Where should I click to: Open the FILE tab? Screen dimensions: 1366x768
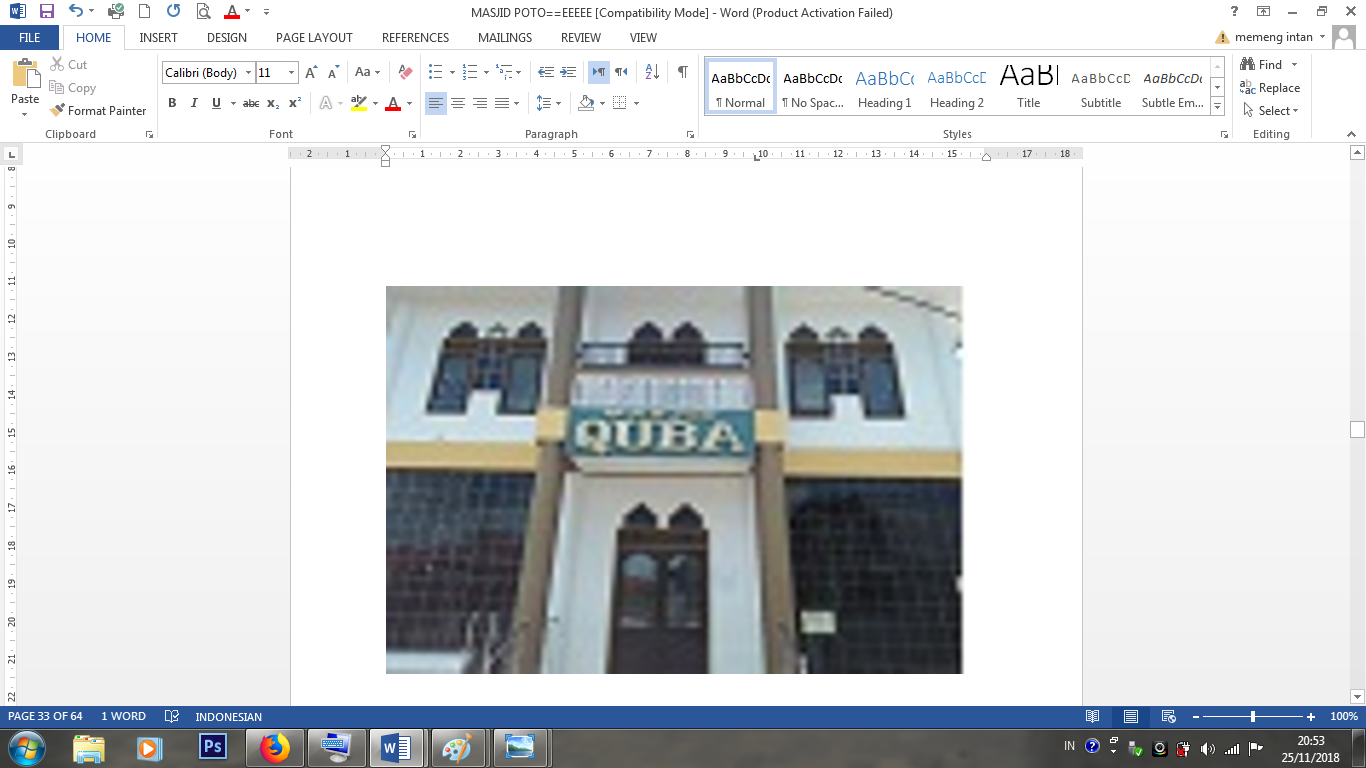[x=30, y=38]
